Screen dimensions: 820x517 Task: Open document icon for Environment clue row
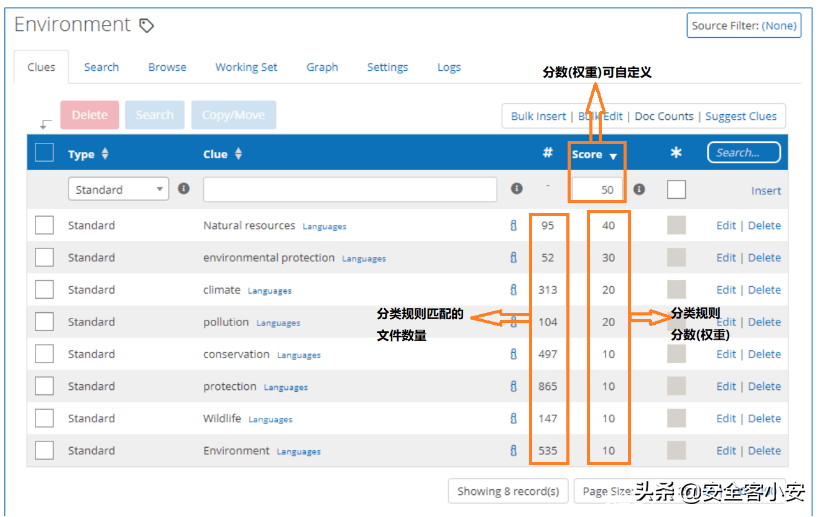pyautogui.click(x=514, y=451)
